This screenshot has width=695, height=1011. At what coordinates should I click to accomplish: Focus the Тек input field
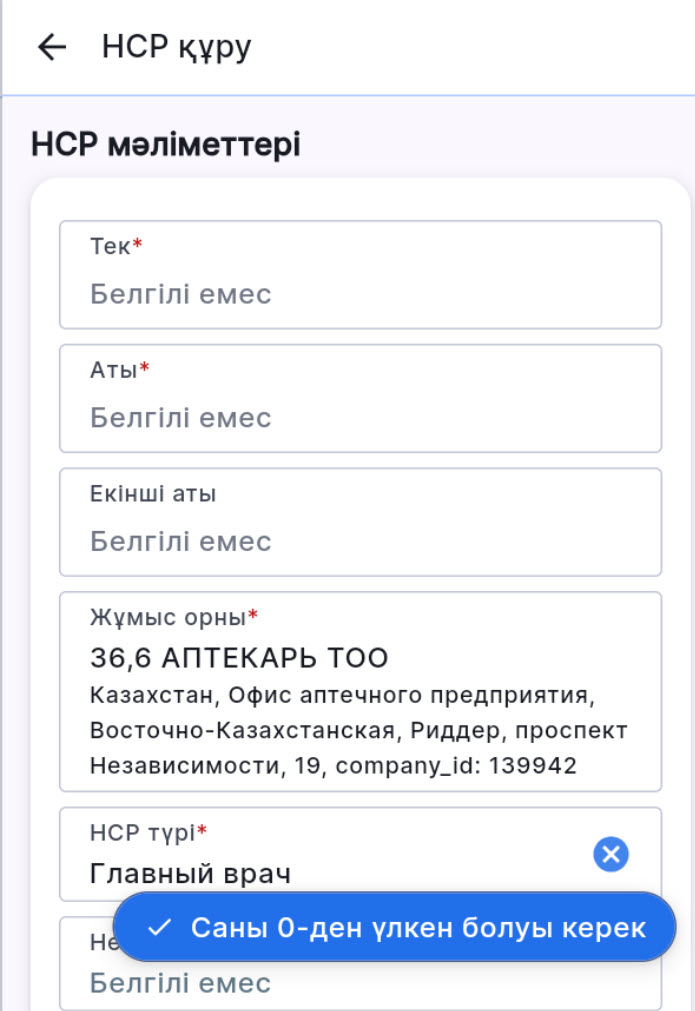360,294
